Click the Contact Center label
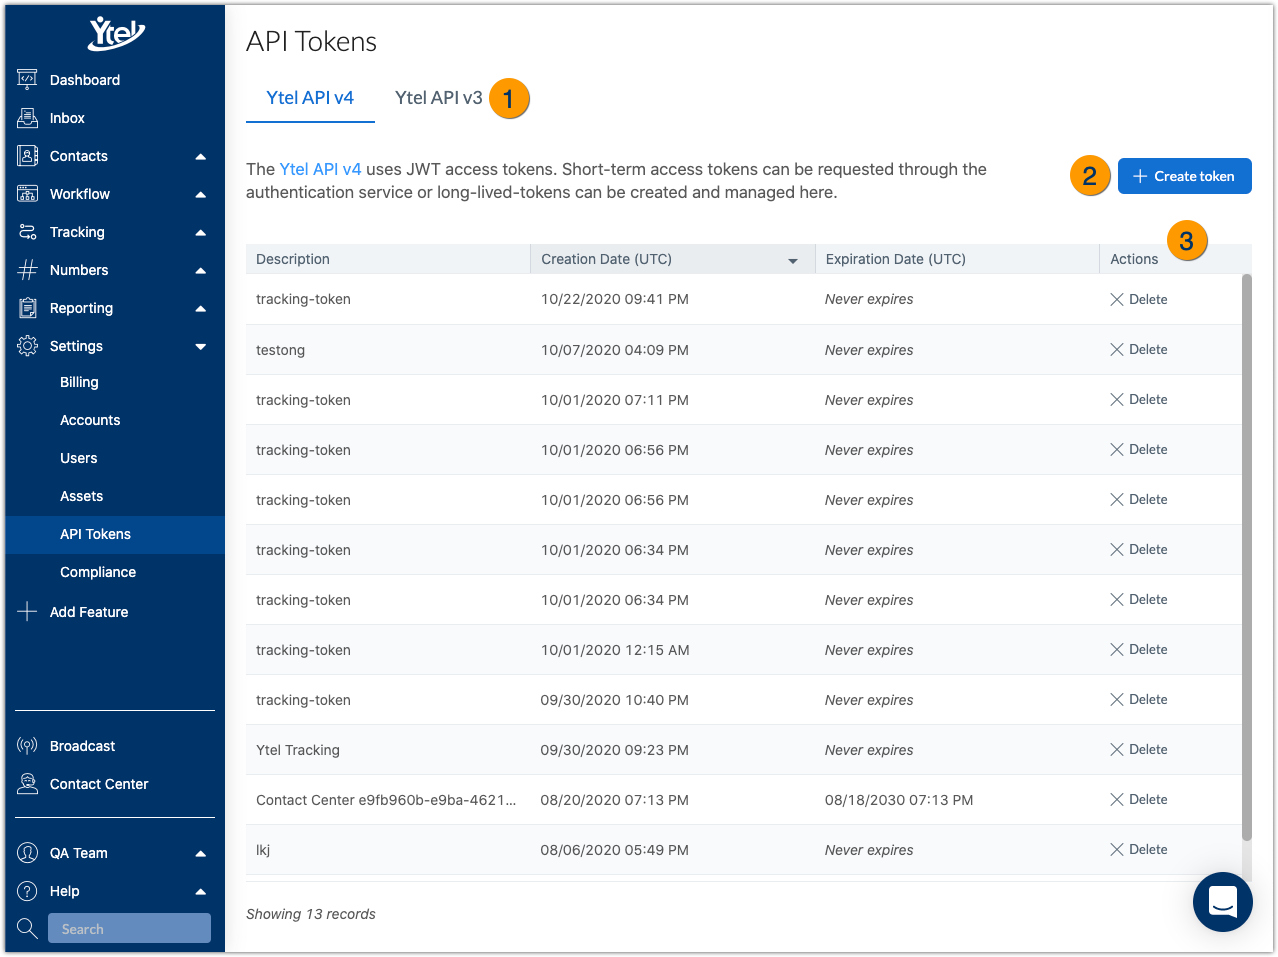The width and height of the screenshot is (1278, 957). (x=99, y=784)
